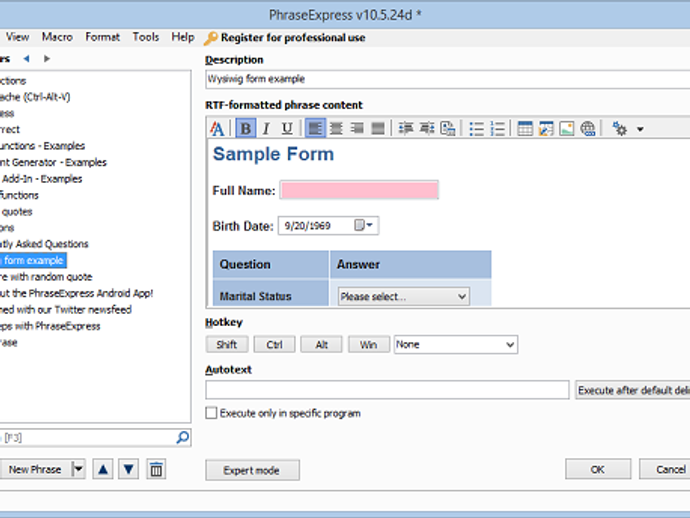Toggle the Win hotkey modifier
This screenshot has width=690, height=518.
pyautogui.click(x=368, y=345)
